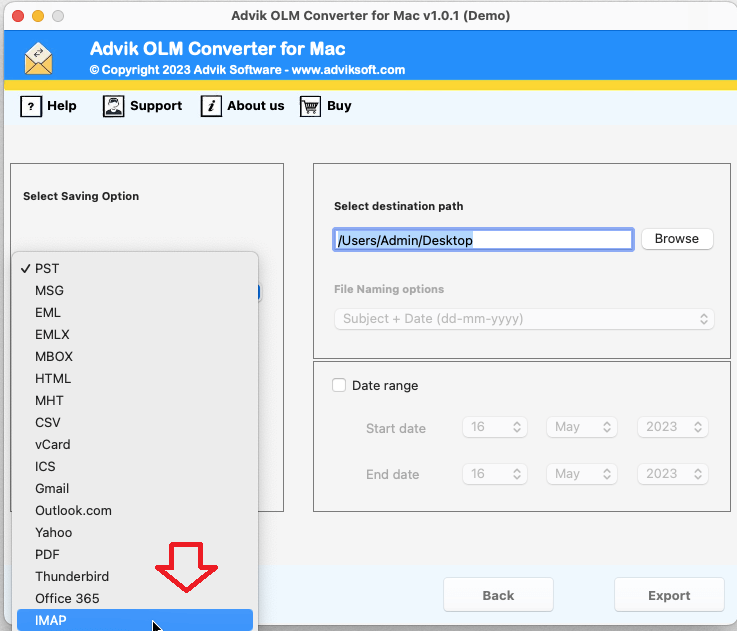
Task: Select Thunderbird saving option
Action: (x=135, y=576)
